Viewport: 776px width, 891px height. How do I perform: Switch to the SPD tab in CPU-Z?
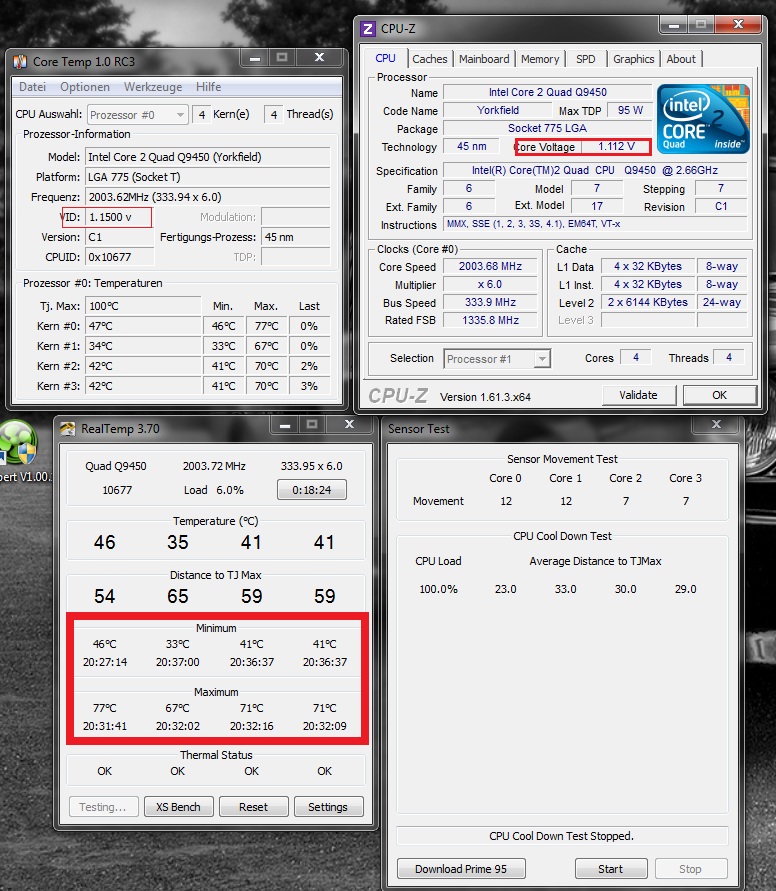[x=585, y=59]
